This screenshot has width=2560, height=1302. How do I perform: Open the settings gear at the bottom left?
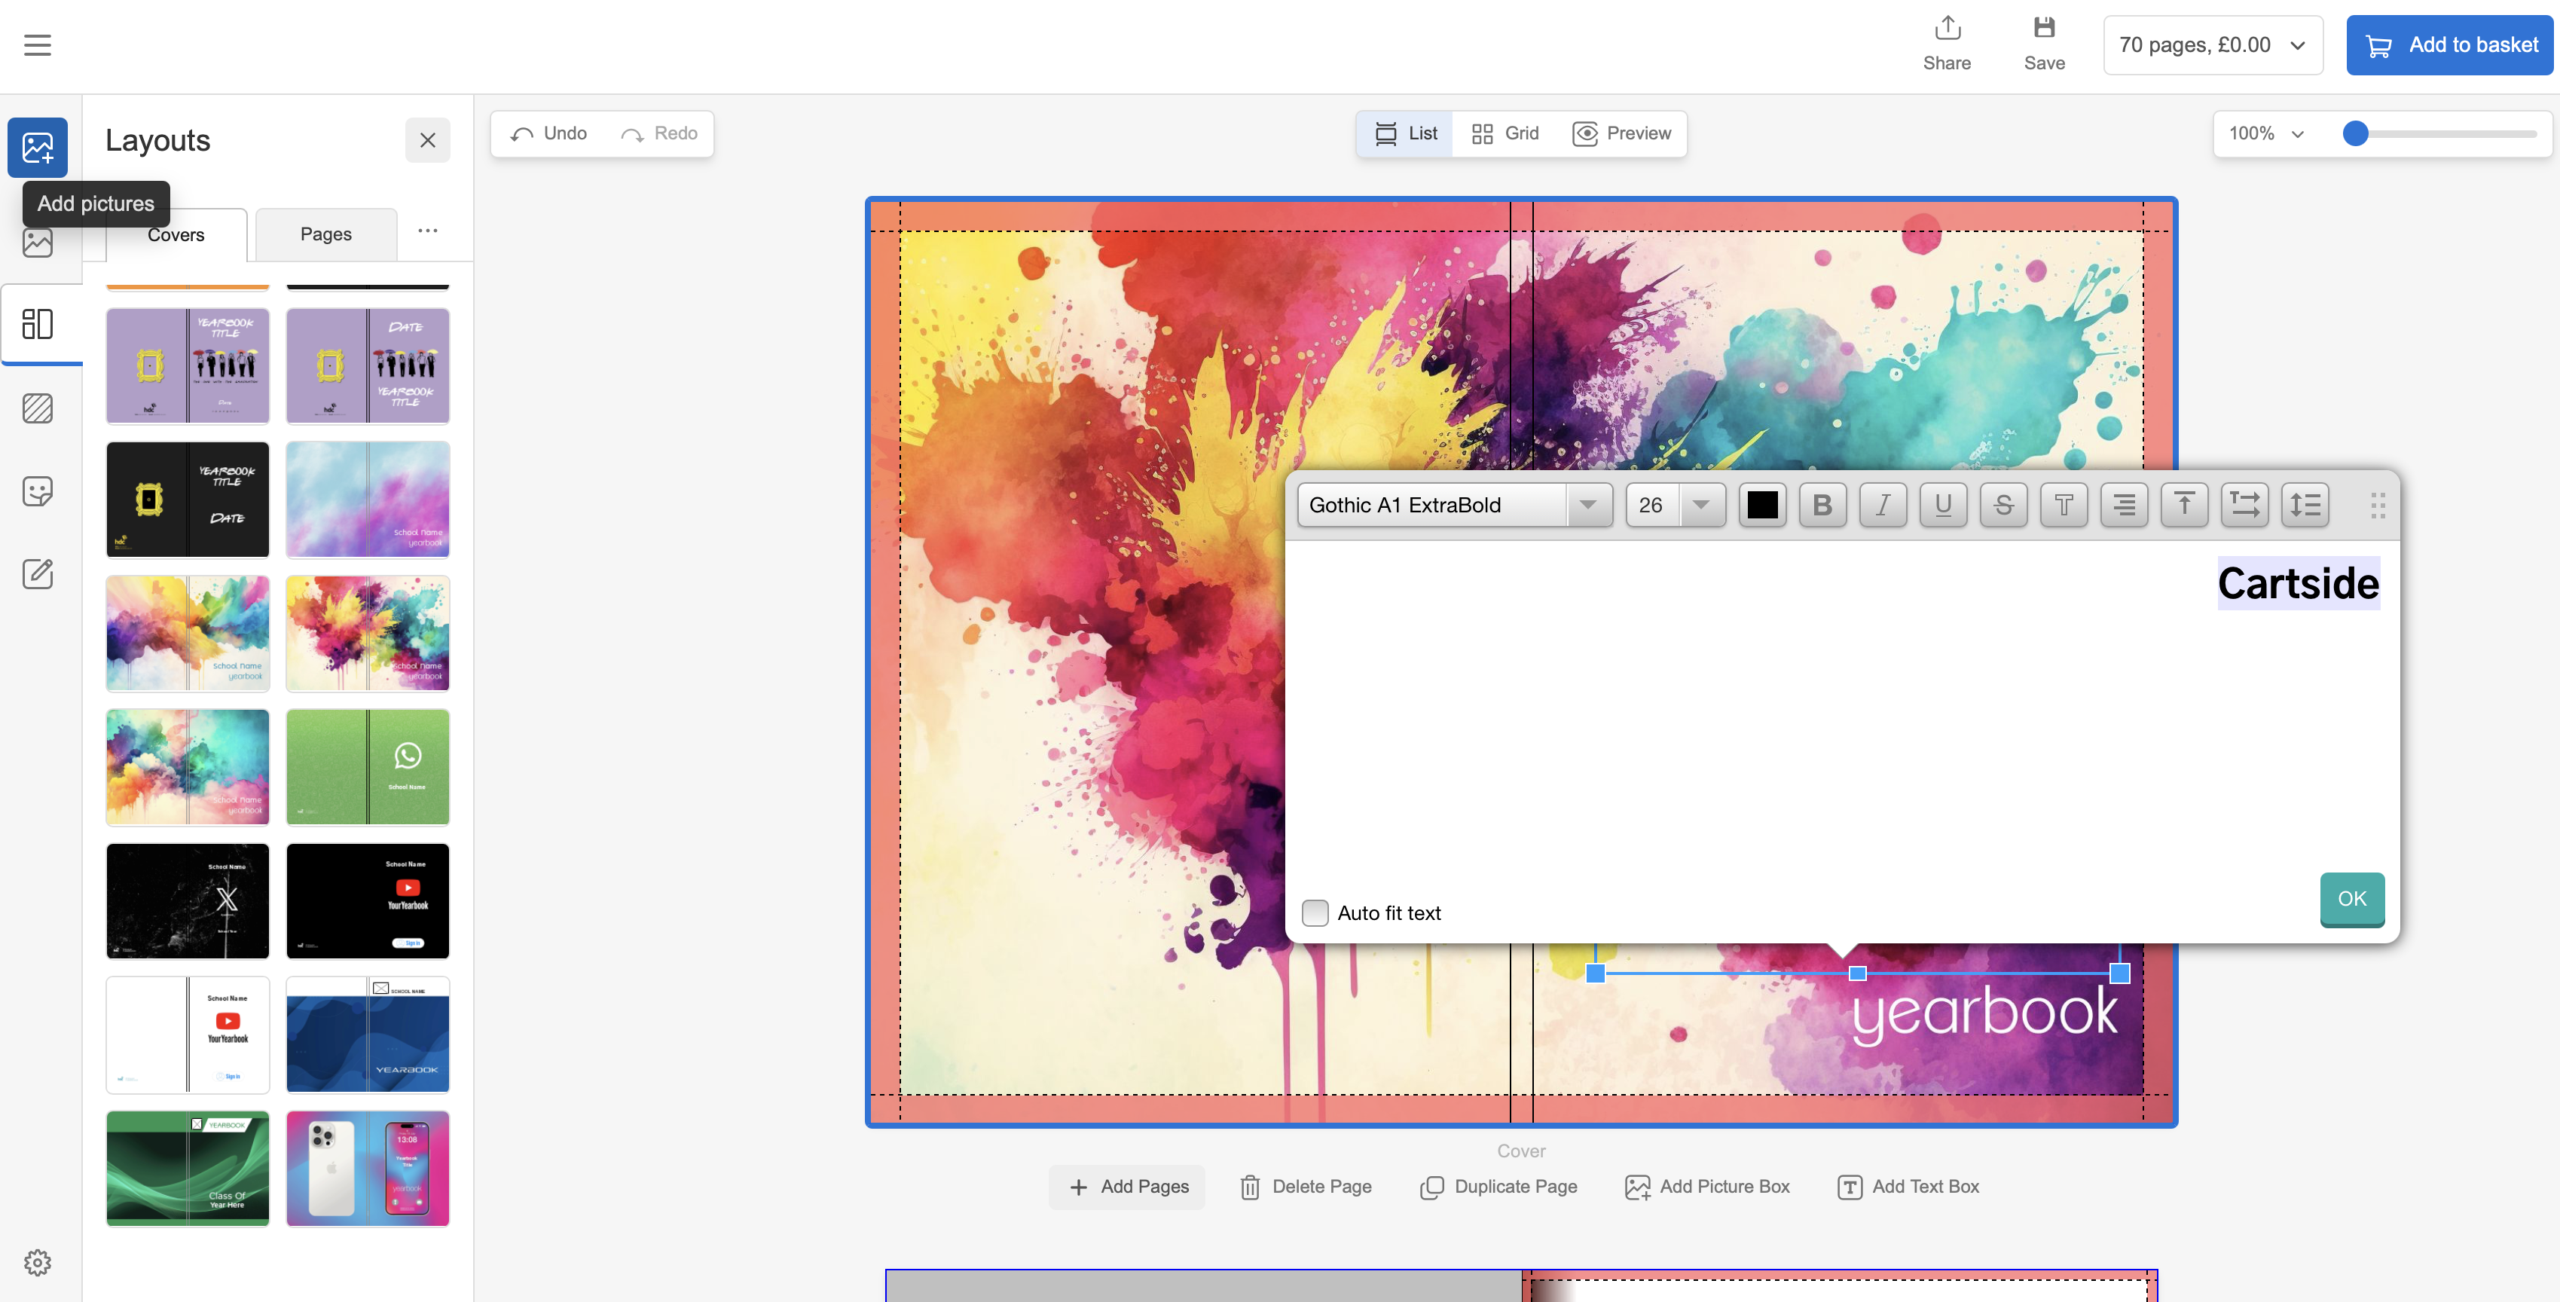coord(37,1262)
